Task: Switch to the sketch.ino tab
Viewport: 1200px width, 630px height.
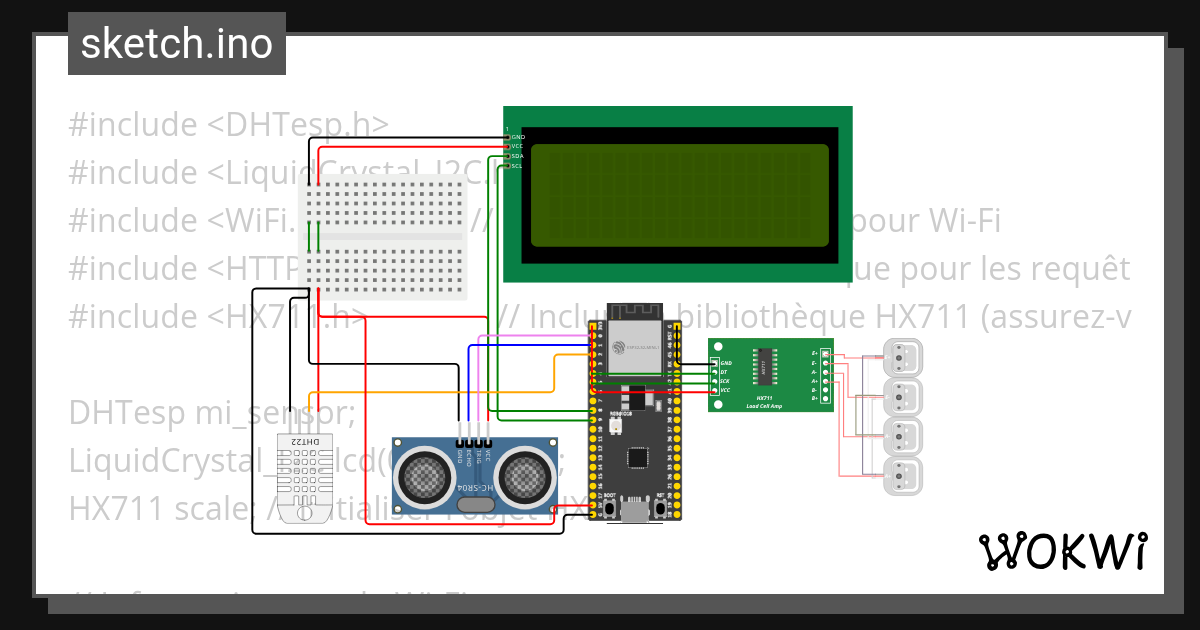Action: pos(176,43)
